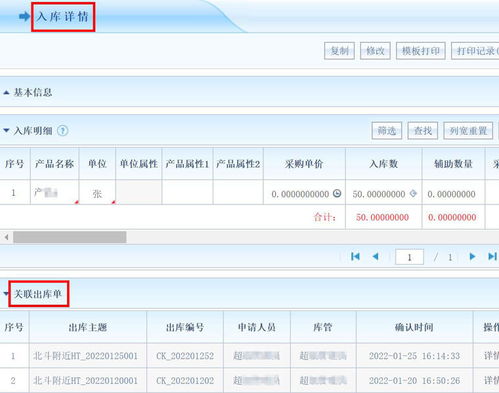Viewport: 499px width, 393px height.
Task: Select the 确认时间 column header
Action: [x=414, y=327]
